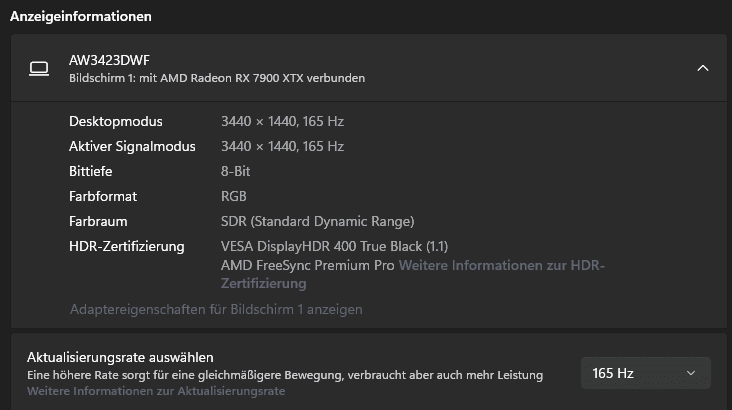This screenshot has width=732, height=410.
Task: Select the AW3423DWF monitor name
Action: pos(109,60)
